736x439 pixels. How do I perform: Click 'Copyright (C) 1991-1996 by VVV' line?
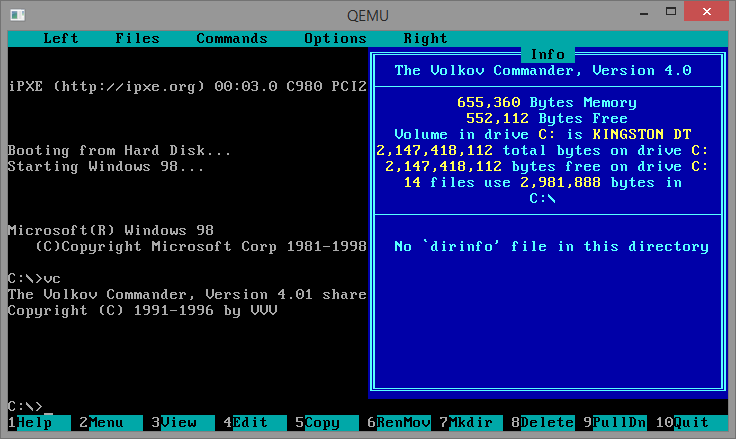point(143,310)
